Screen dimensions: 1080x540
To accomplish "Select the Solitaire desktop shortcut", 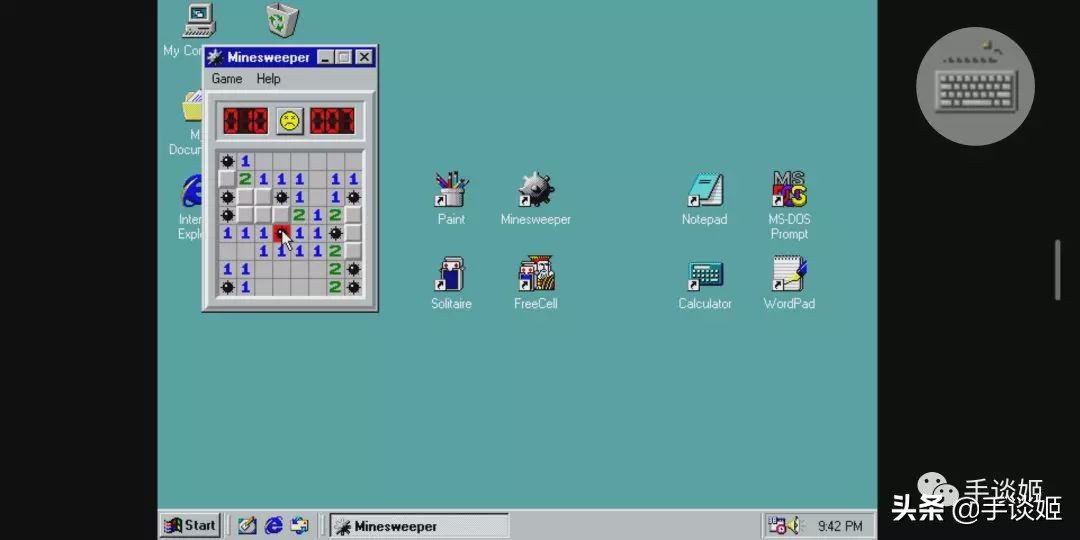I will pos(451,275).
